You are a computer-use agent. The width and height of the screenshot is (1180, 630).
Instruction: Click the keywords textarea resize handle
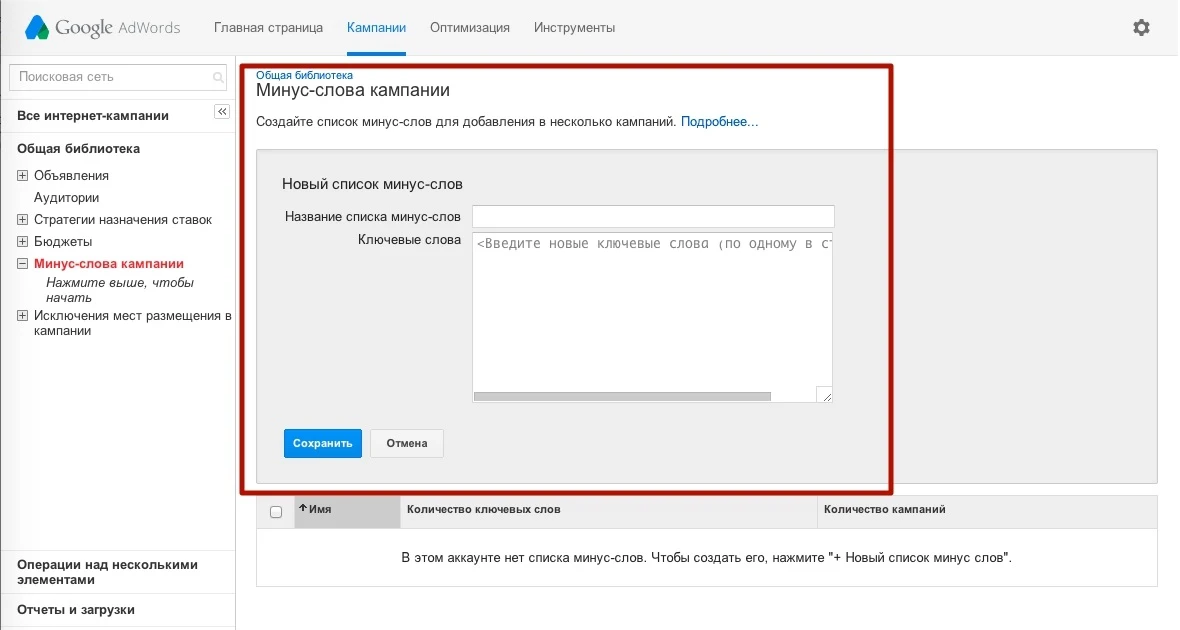click(x=825, y=396)
